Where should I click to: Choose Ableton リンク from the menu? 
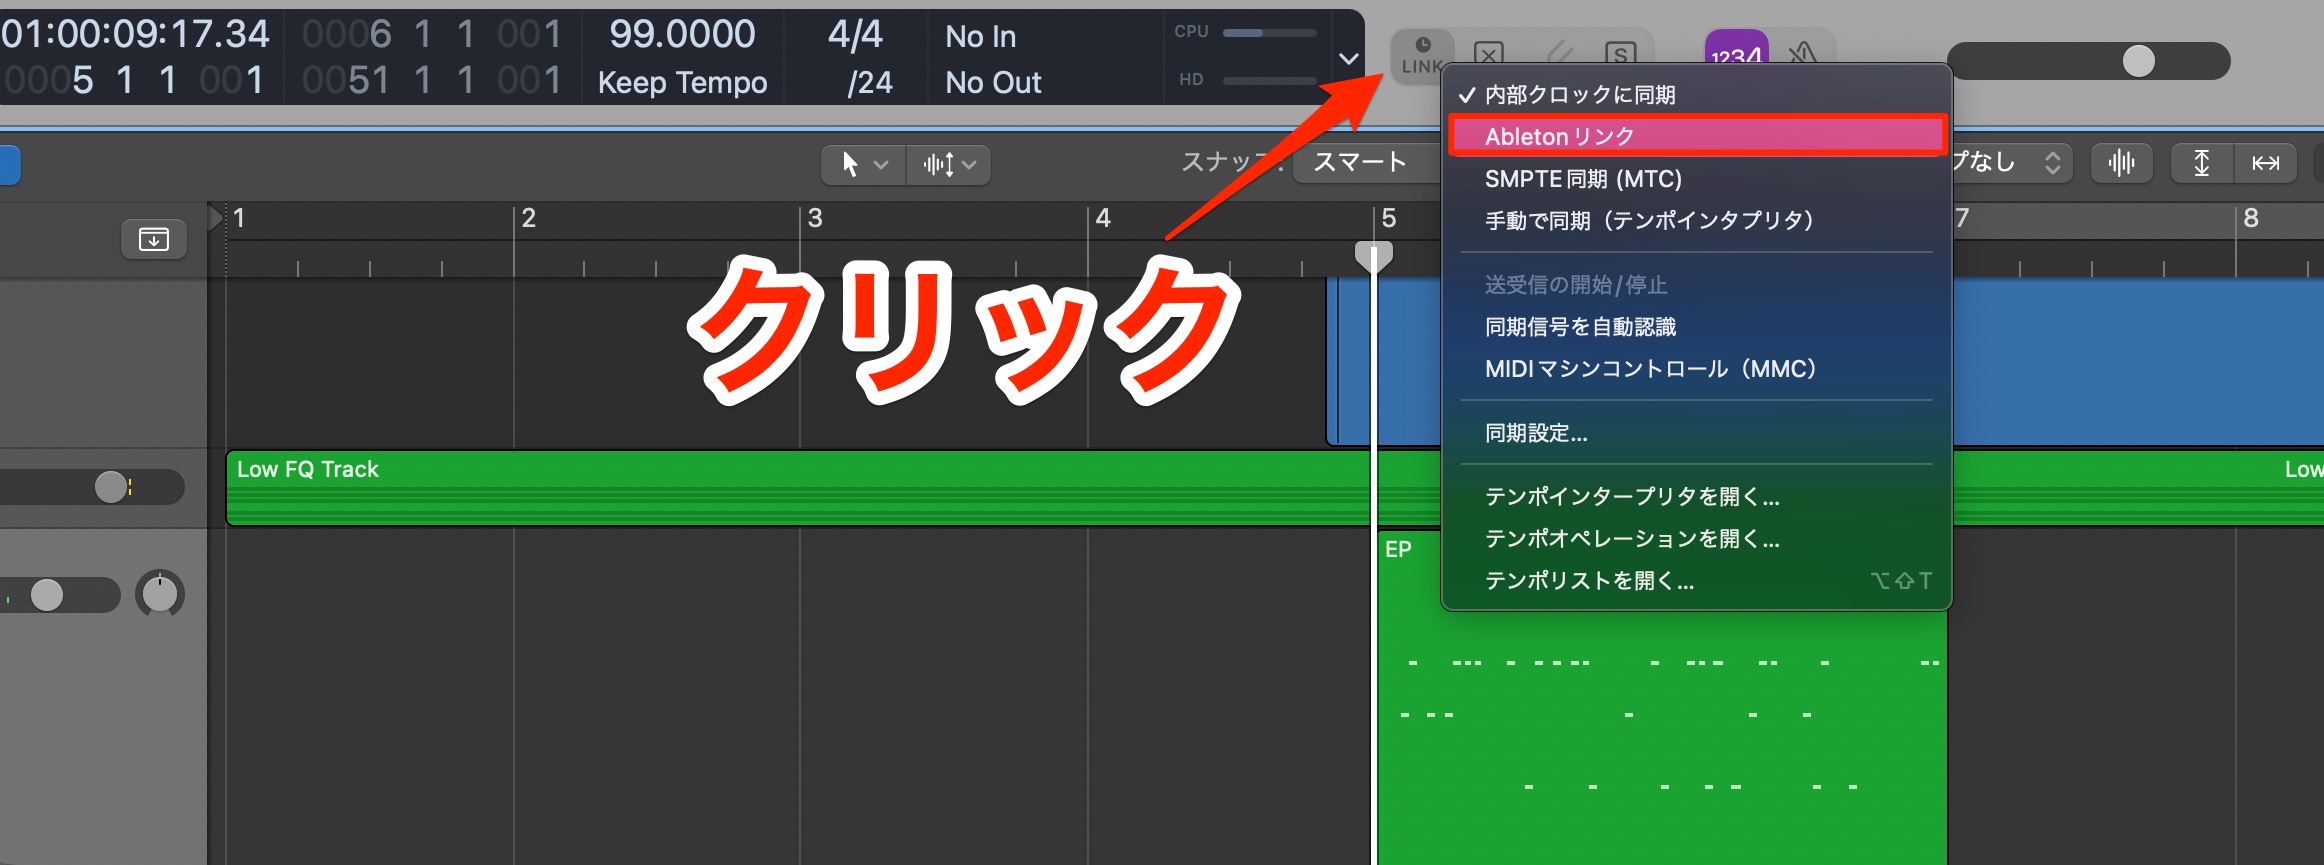(x=1696, y=136)
